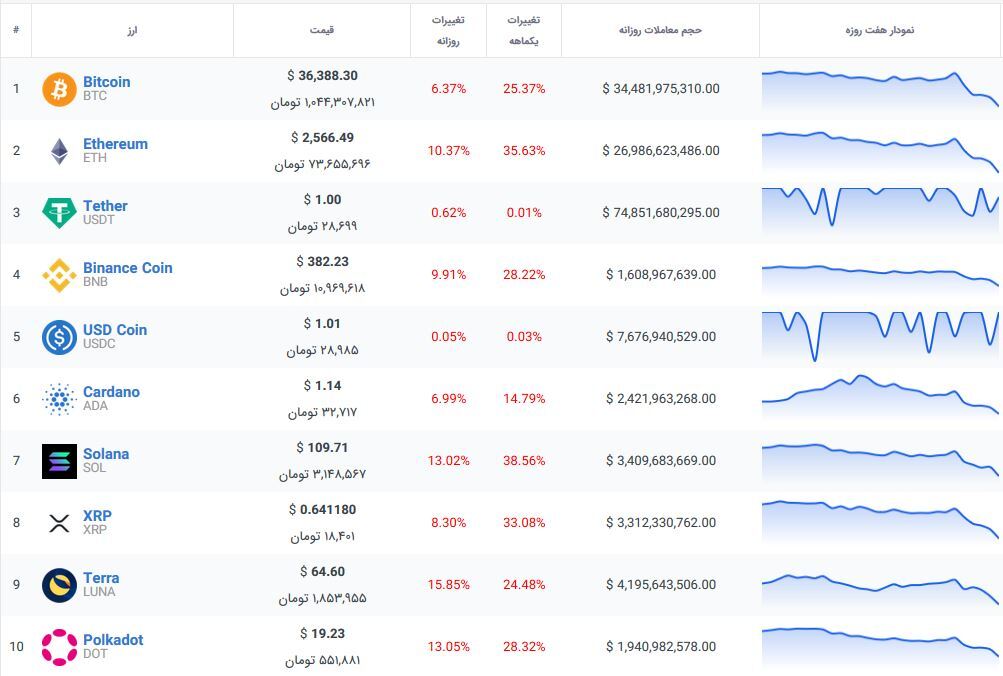Click the Terra LUNA logo icon

click(59, 585)
